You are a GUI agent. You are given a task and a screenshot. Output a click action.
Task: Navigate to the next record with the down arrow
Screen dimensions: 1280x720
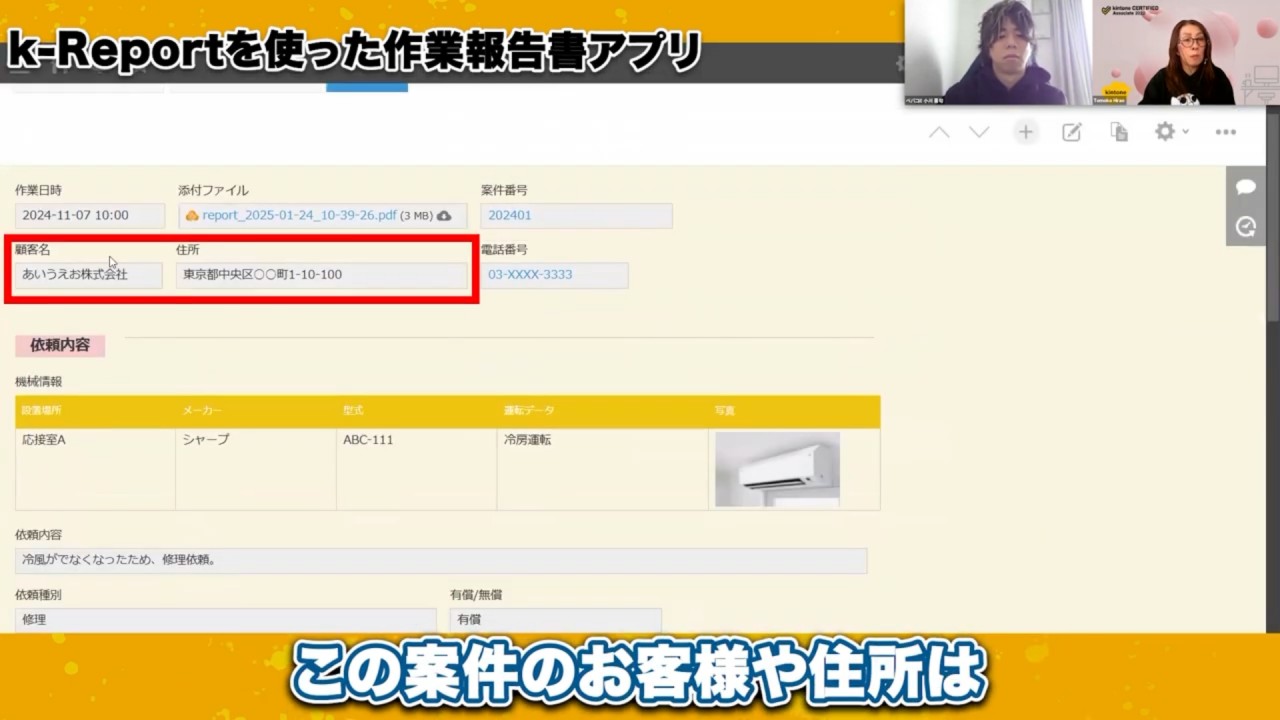(978, 131)
